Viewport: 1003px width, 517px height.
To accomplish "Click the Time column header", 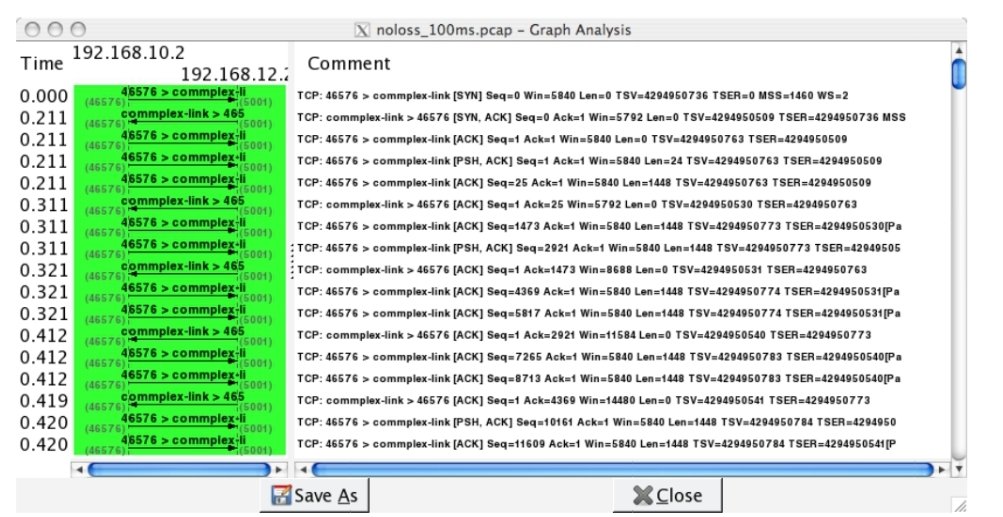I will pos(42,64).
